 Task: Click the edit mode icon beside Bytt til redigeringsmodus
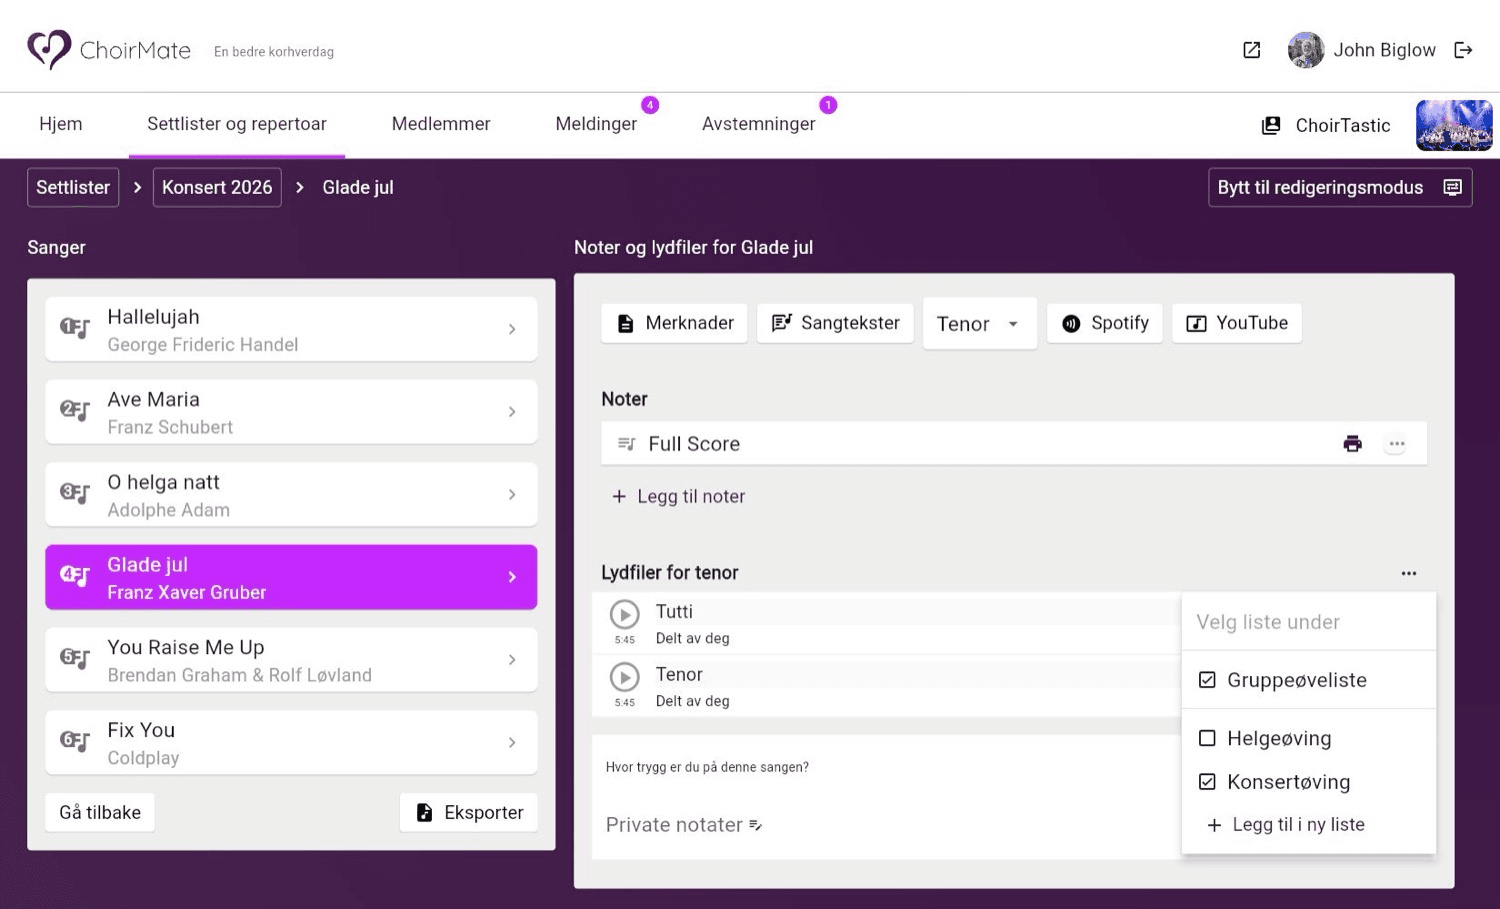pos(1452,187)
